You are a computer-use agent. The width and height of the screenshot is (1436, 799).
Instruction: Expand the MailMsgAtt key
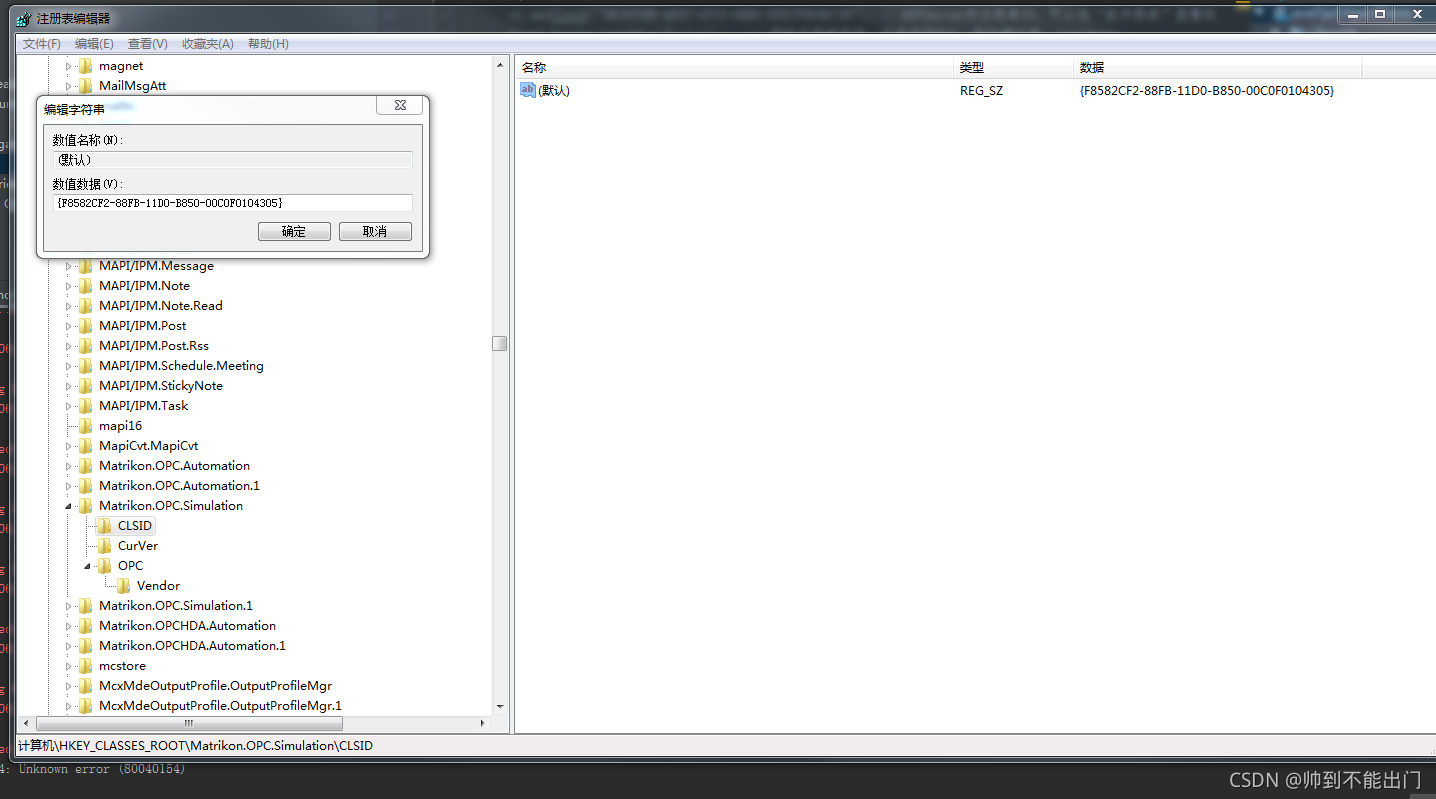point(70,86)
